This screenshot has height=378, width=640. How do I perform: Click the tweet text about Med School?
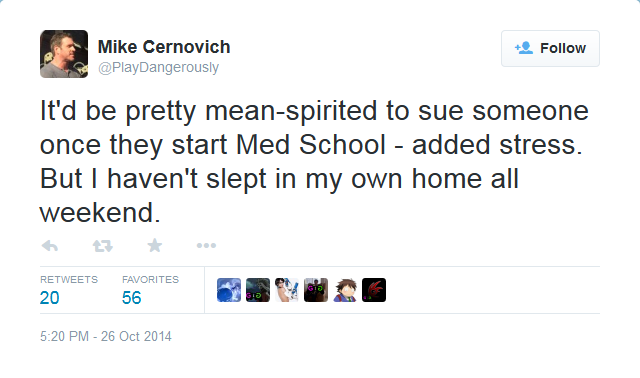pos(314,162)
